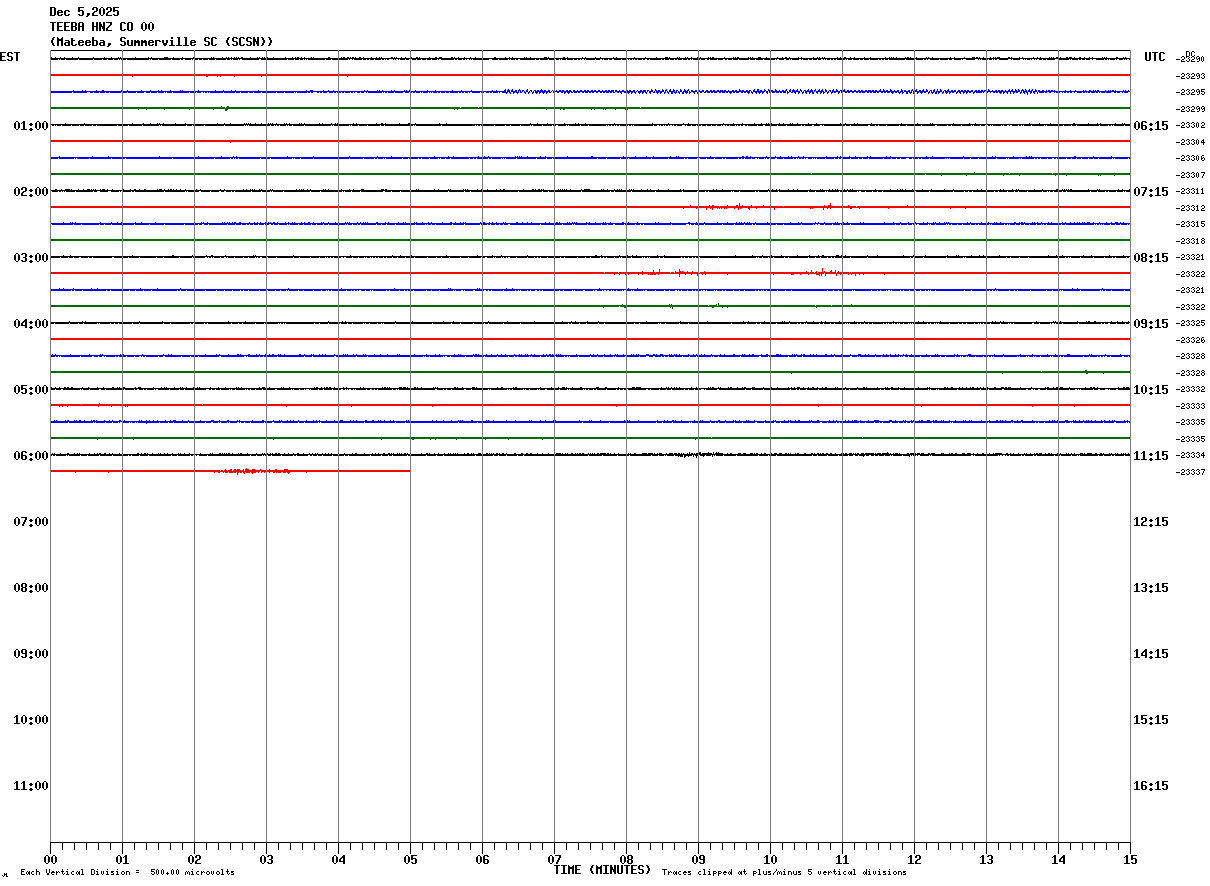Click the DC offset value '-23293'

tap(1191, 76)
